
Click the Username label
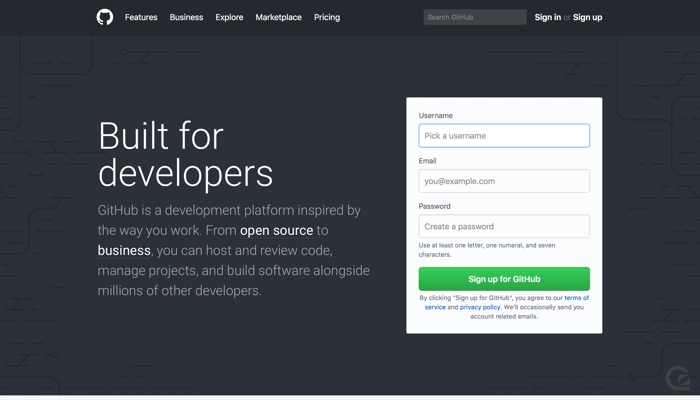coord(436,116)
